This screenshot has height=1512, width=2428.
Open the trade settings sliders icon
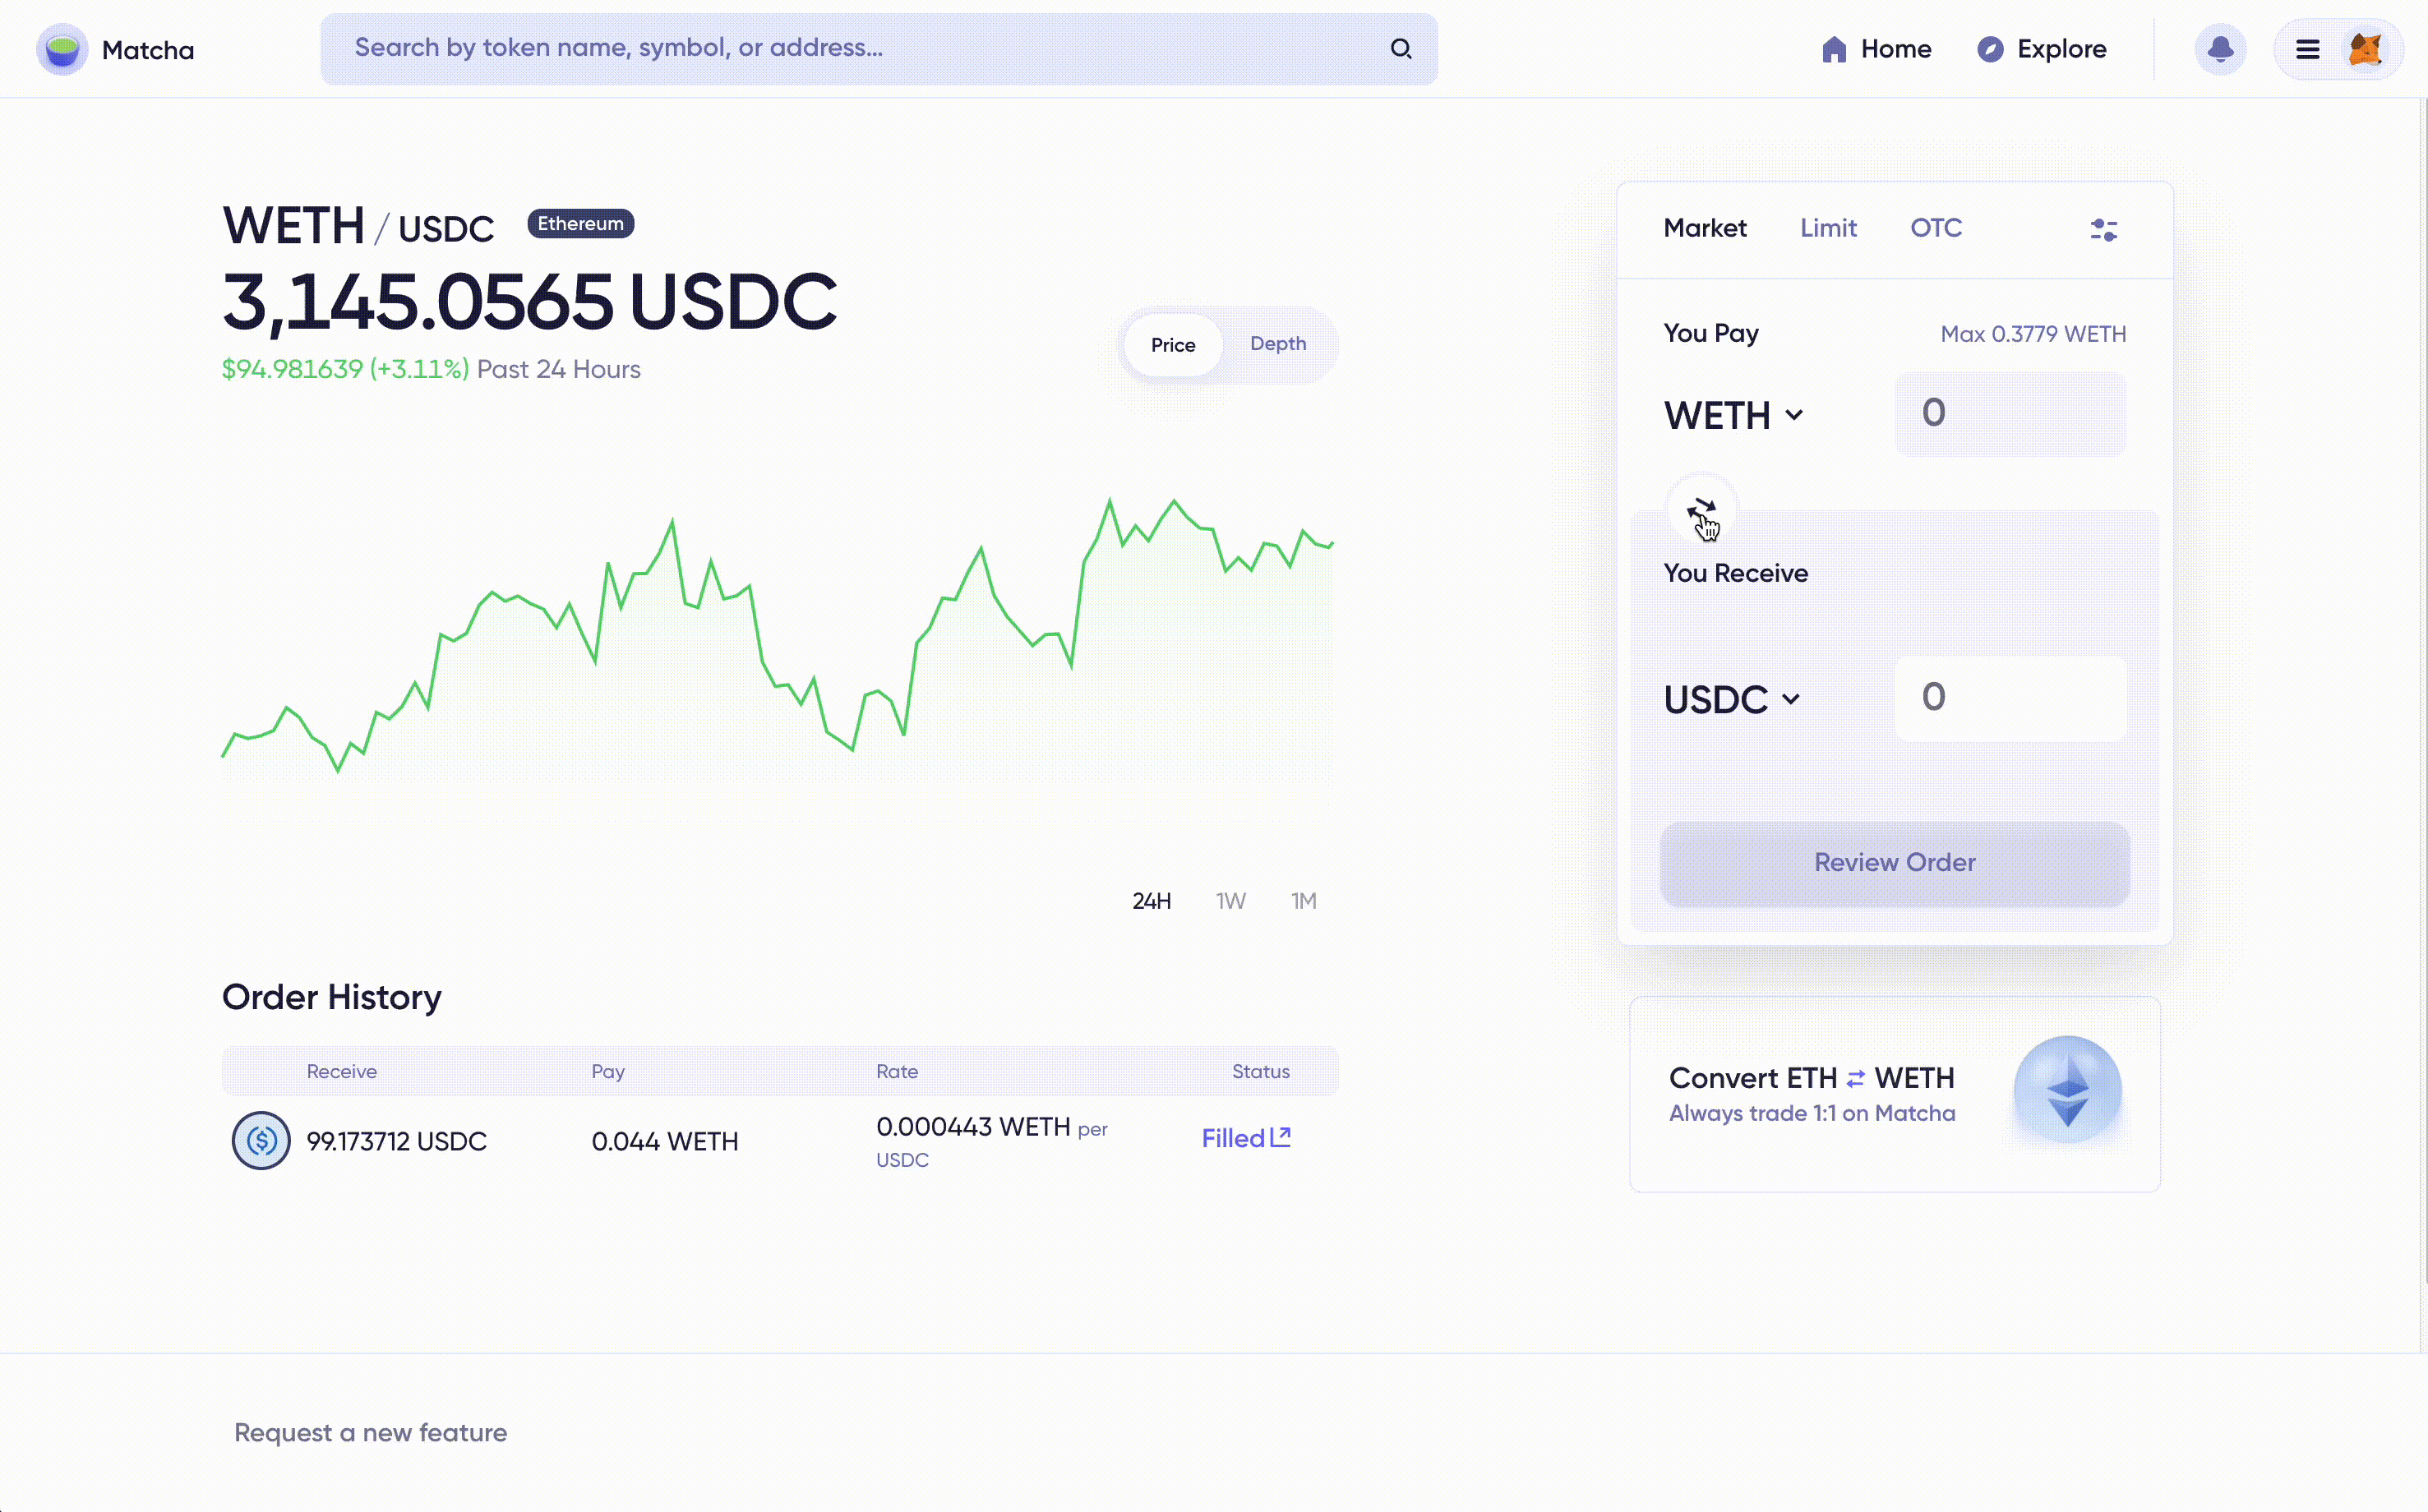pyautogui.click(x=2103, y=230)
